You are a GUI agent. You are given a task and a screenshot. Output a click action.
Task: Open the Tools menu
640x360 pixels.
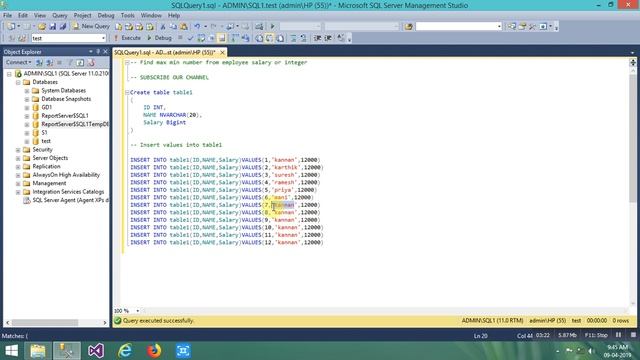128,16
